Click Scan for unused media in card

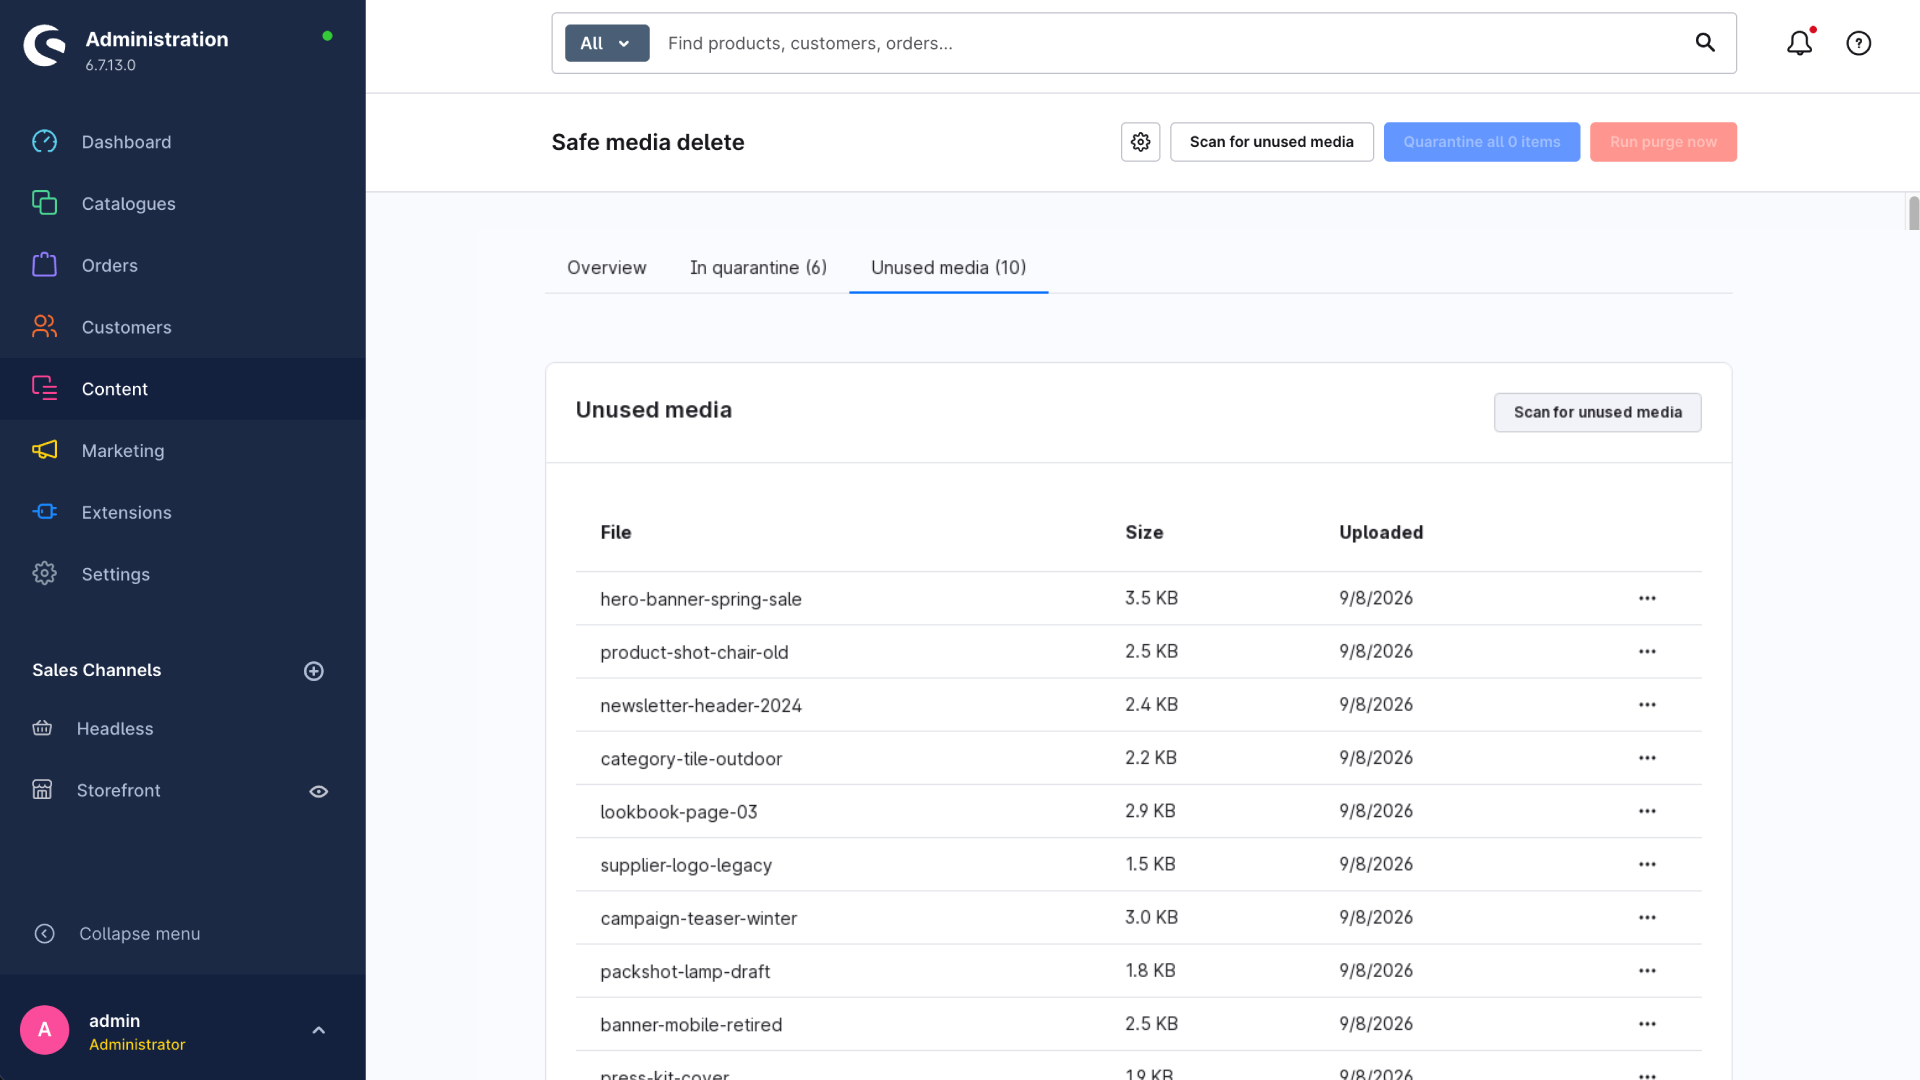1598,412
